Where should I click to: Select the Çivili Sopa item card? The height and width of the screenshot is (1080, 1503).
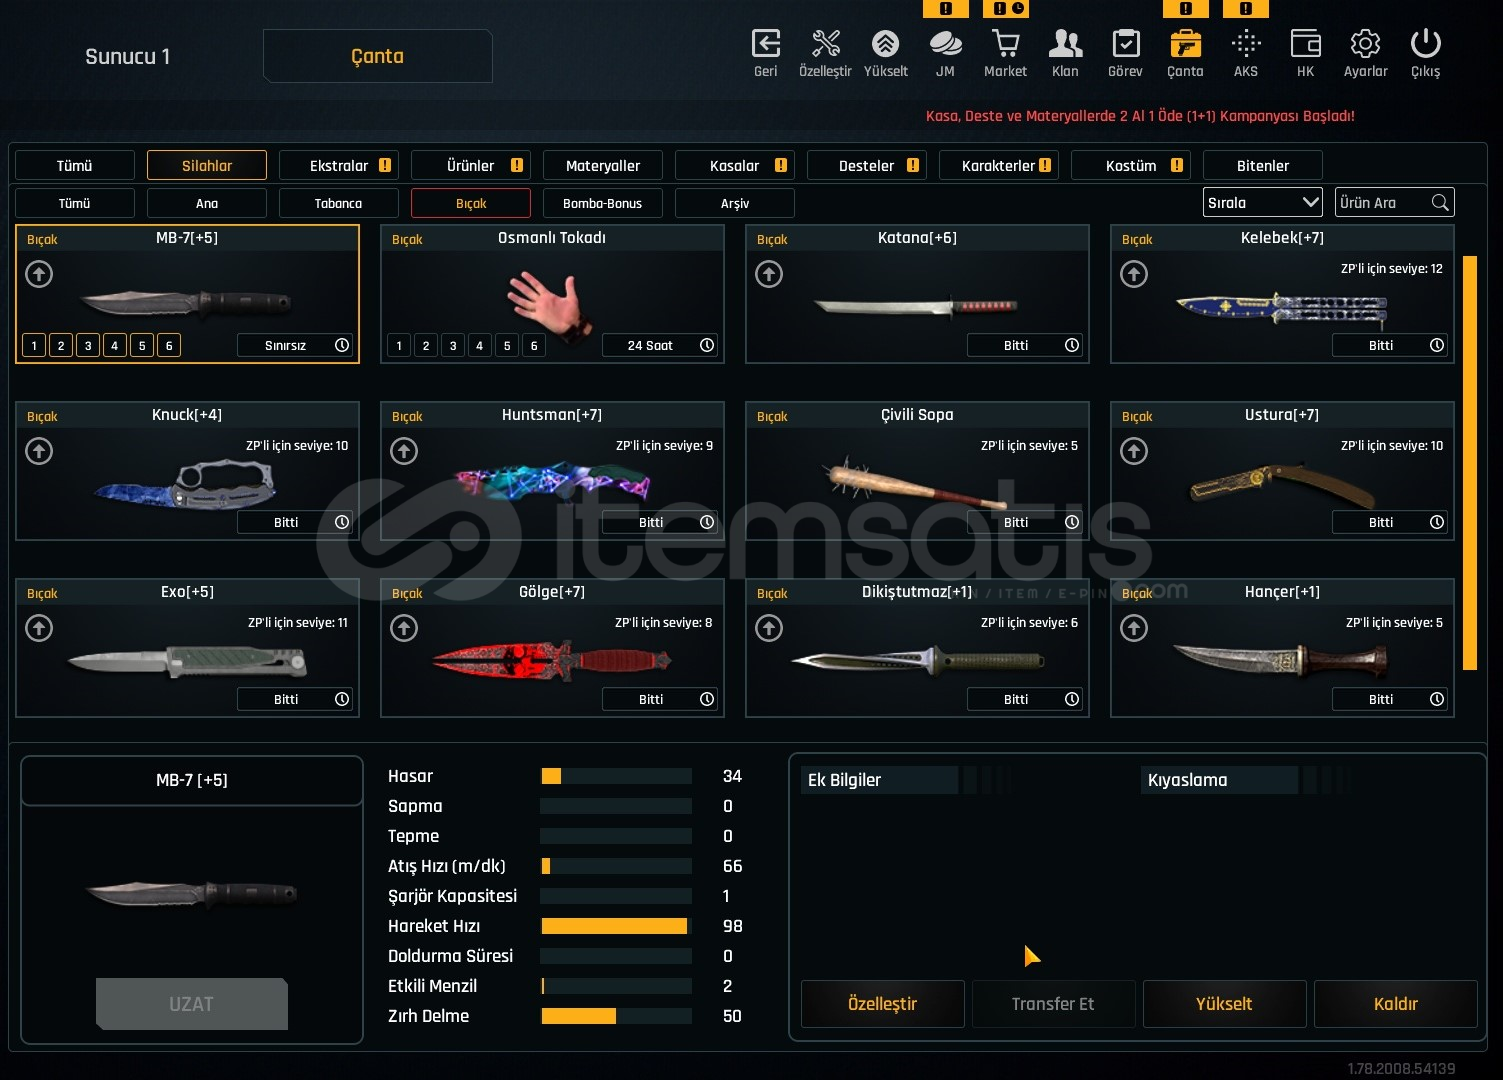click(917, 471)
